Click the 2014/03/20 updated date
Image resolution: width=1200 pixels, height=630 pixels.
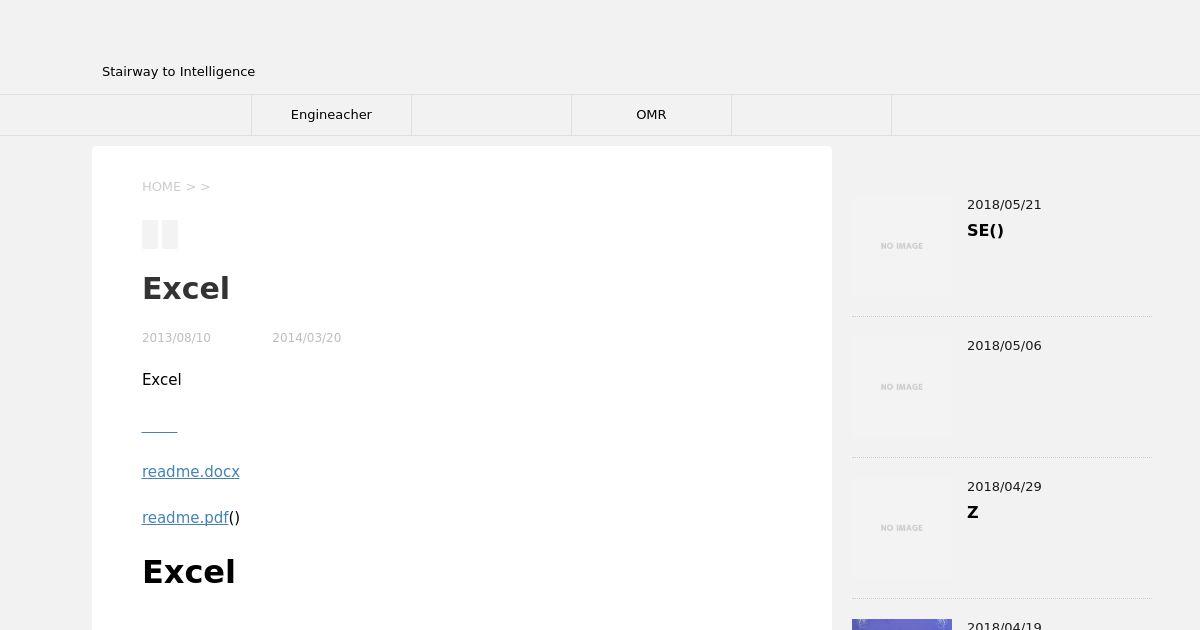[x=306, y=338]
